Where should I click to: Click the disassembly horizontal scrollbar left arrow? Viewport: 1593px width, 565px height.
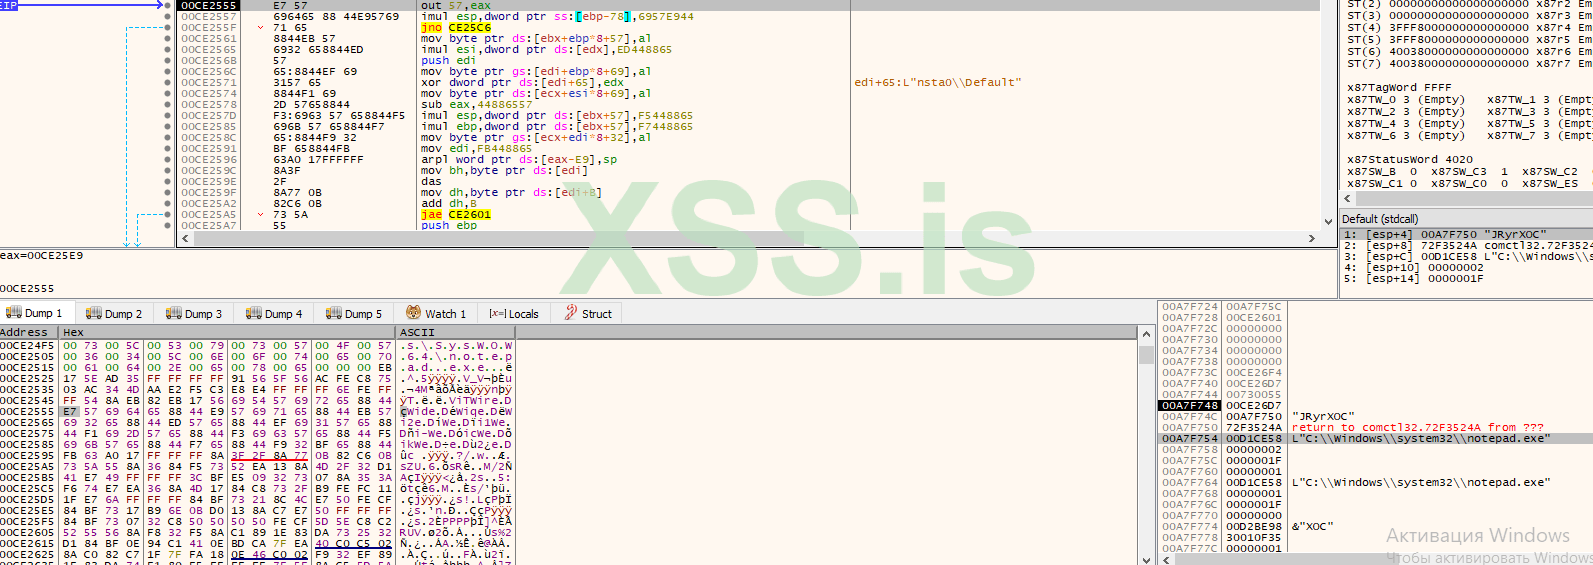click(185, 239)
